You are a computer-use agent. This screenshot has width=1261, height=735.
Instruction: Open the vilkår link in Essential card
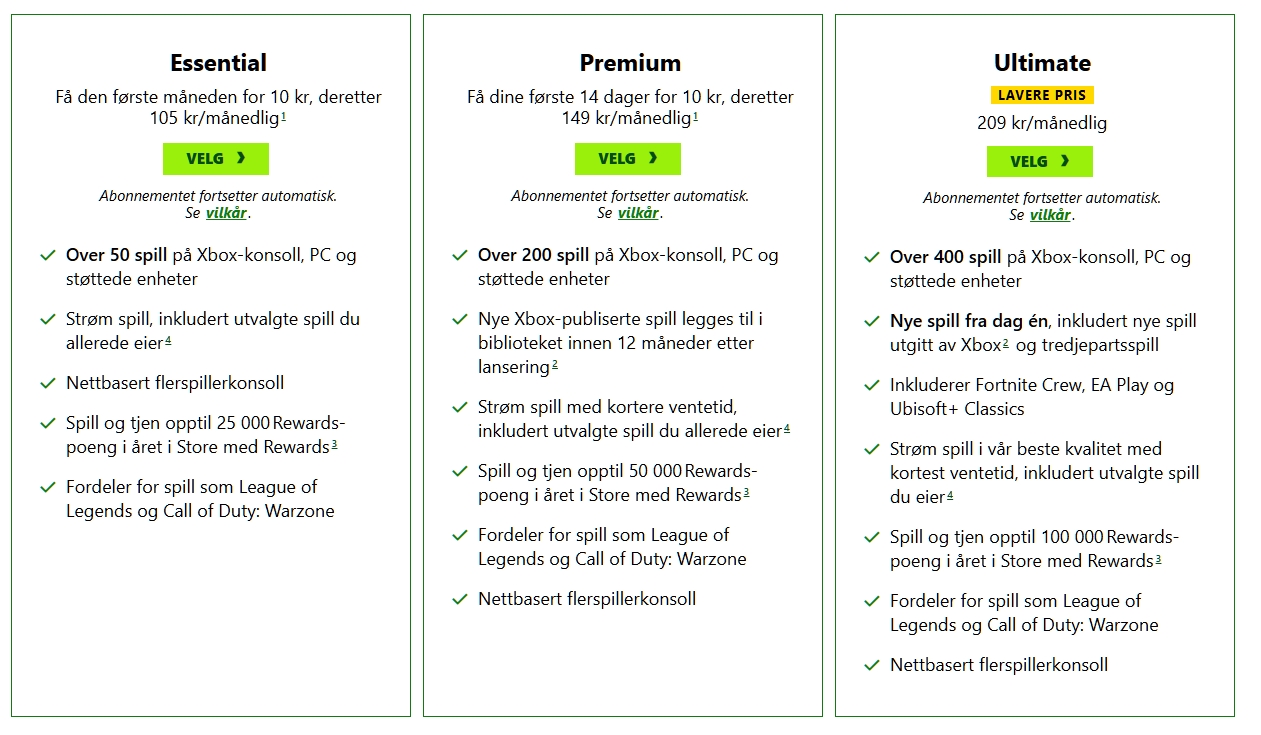click(226, 213)
